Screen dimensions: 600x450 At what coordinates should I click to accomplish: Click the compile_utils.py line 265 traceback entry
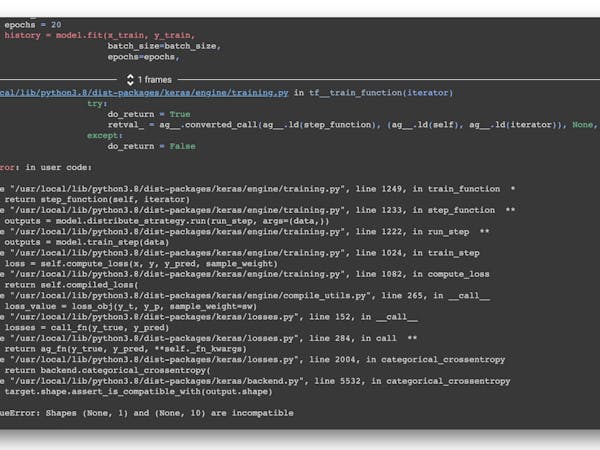(x=250, y=295)
